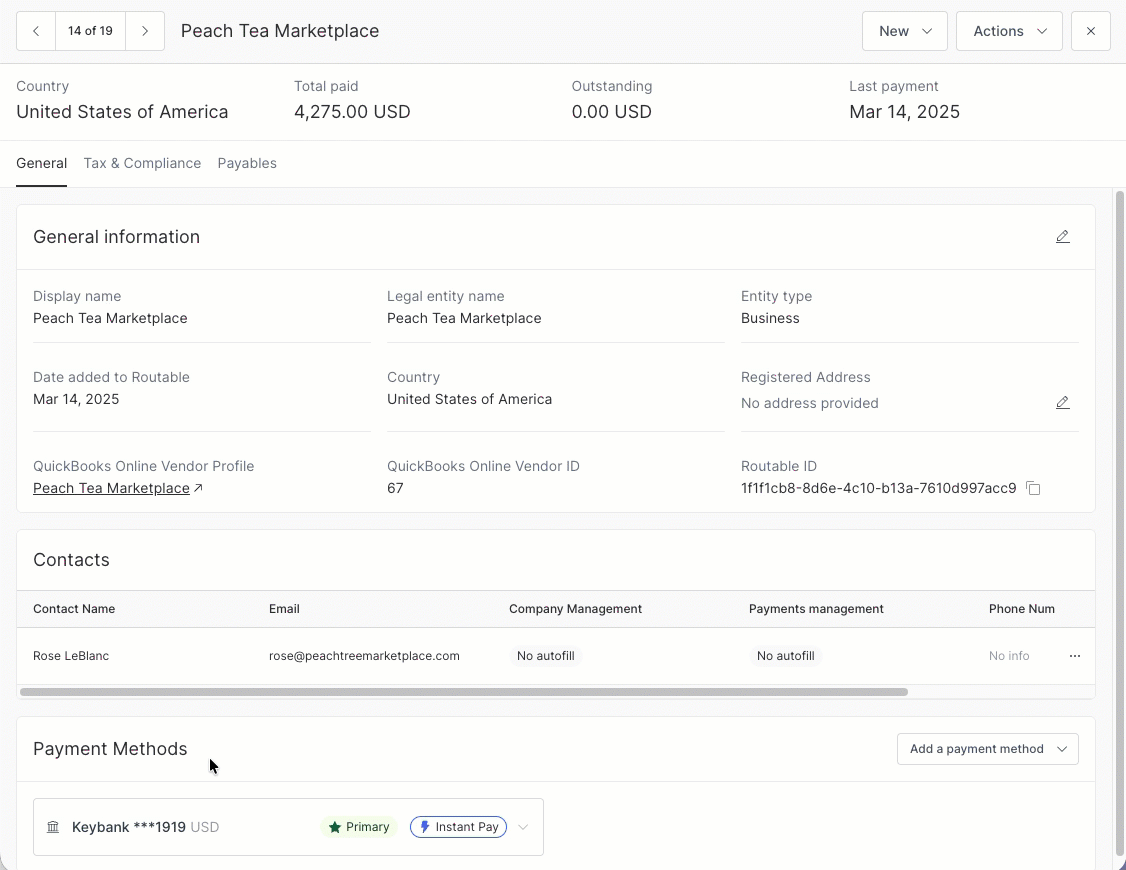Click the Contact Name column header
This screenshot has width=1126, height=870.
pyautogui.click(x=74, y=609)
